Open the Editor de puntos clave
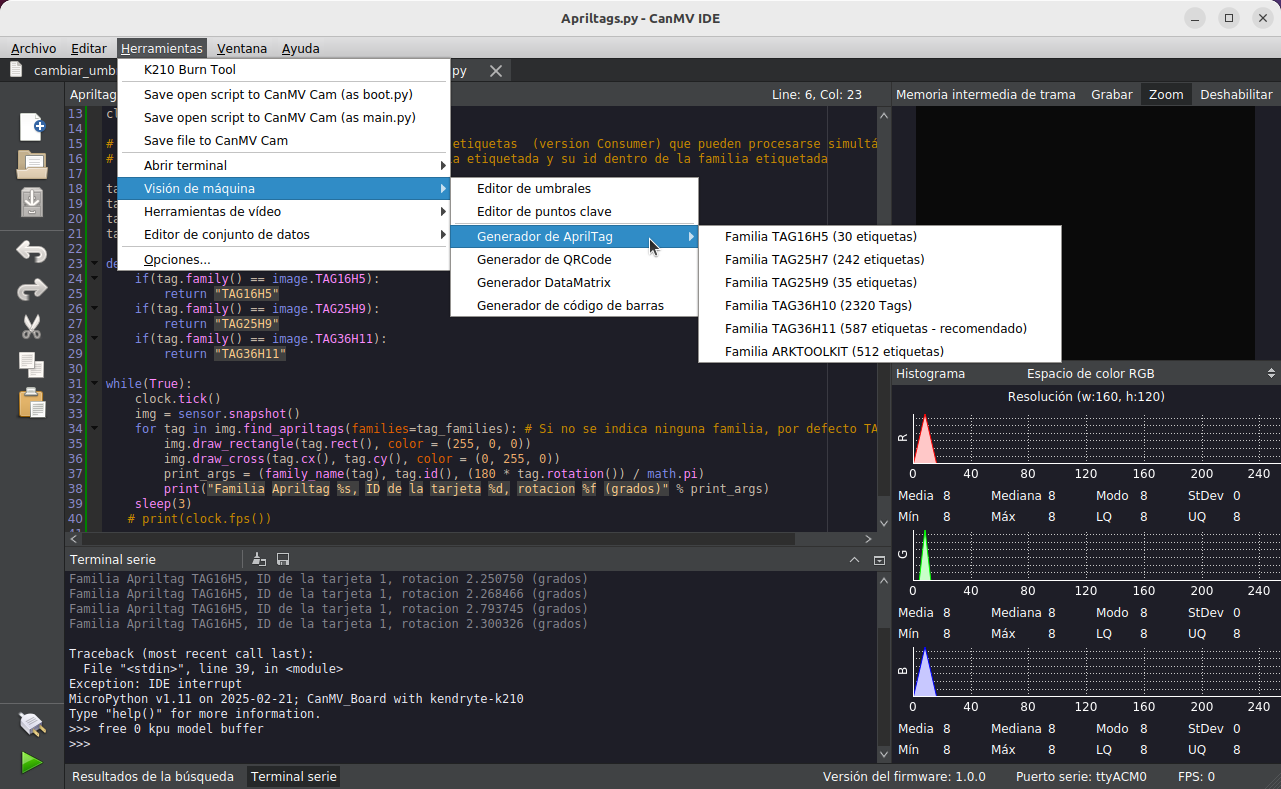Screen dimensions: 1281x789 (x=574, y=211)
